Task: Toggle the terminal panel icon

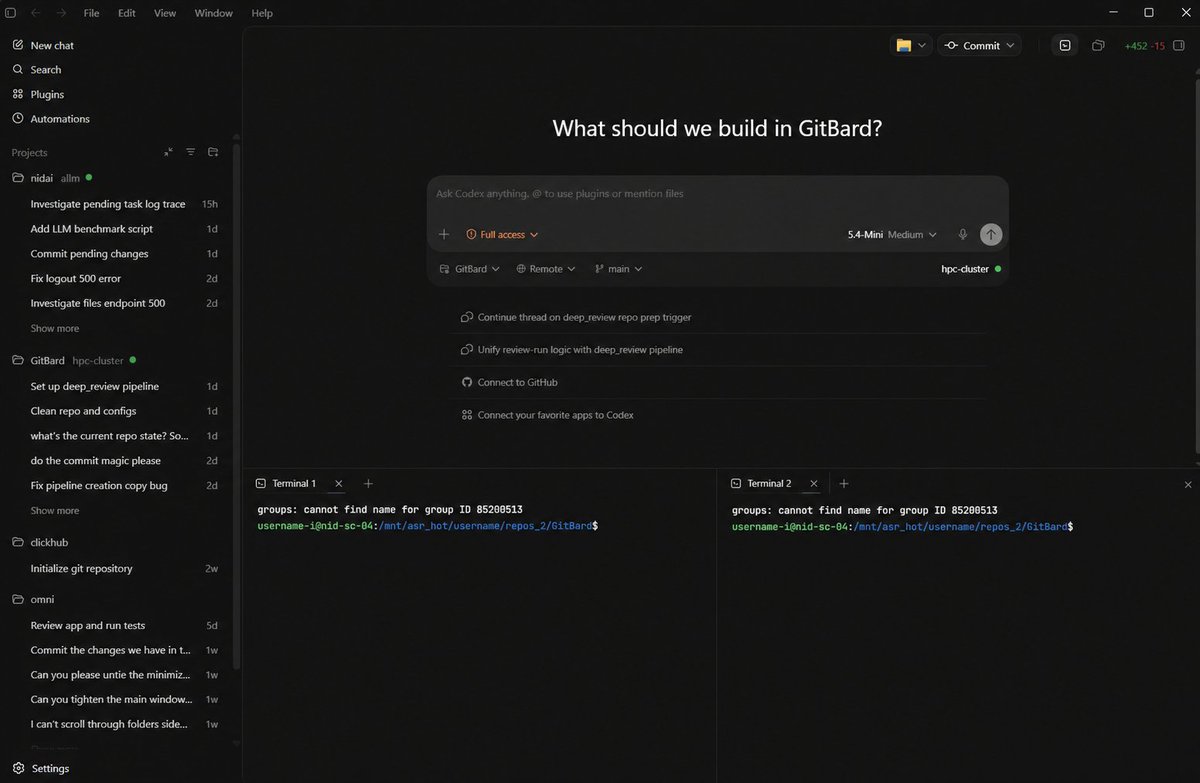Action: point(1065,45)
